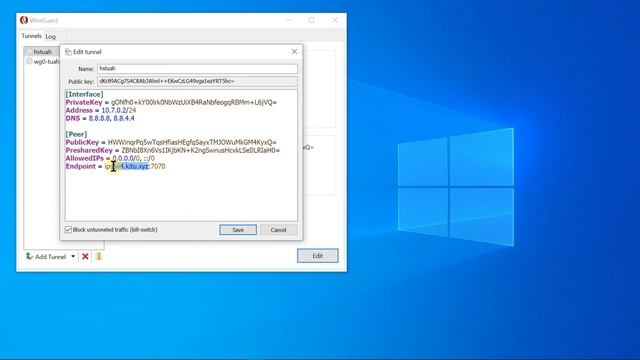Select the hstuah tunnel in the list
This screenshot has height=360, width=640.
[x=42, y=52]
